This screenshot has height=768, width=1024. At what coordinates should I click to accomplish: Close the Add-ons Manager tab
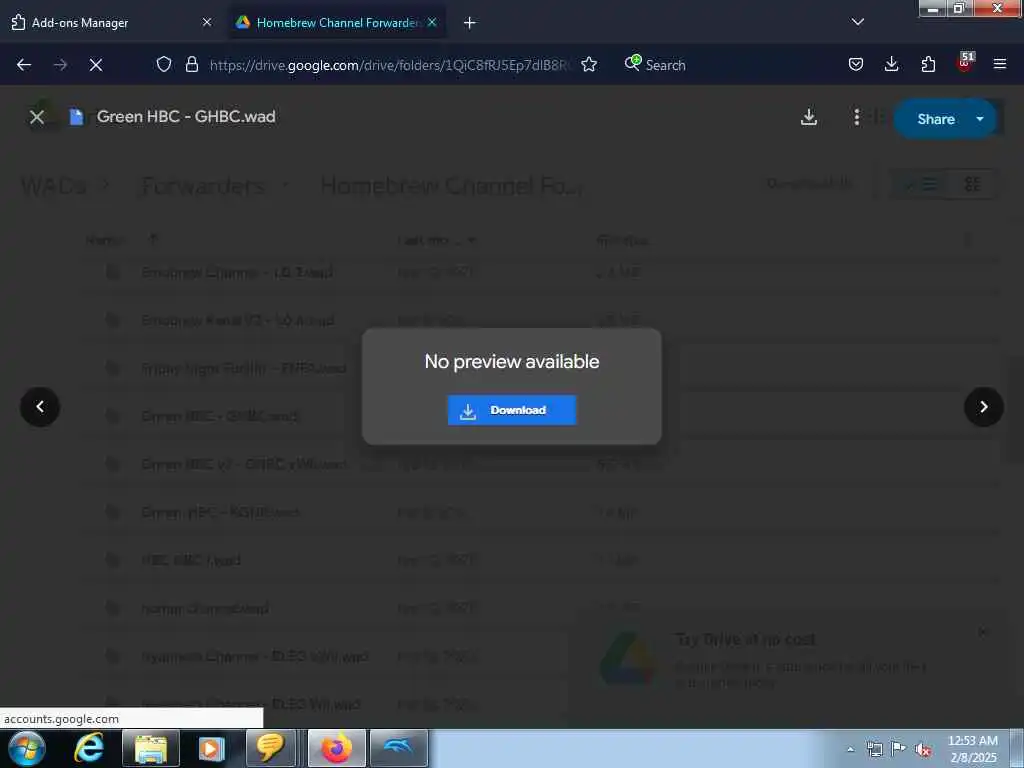coord(207,22)
